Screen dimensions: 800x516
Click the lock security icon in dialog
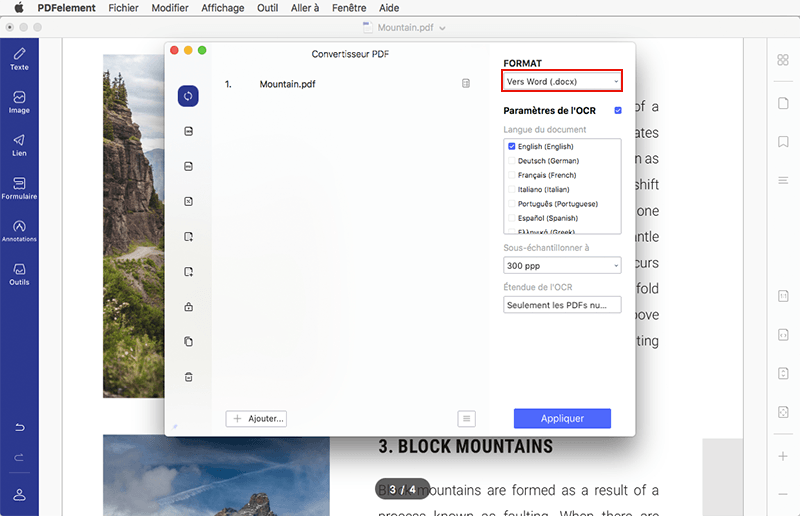[x=188, y=307]
